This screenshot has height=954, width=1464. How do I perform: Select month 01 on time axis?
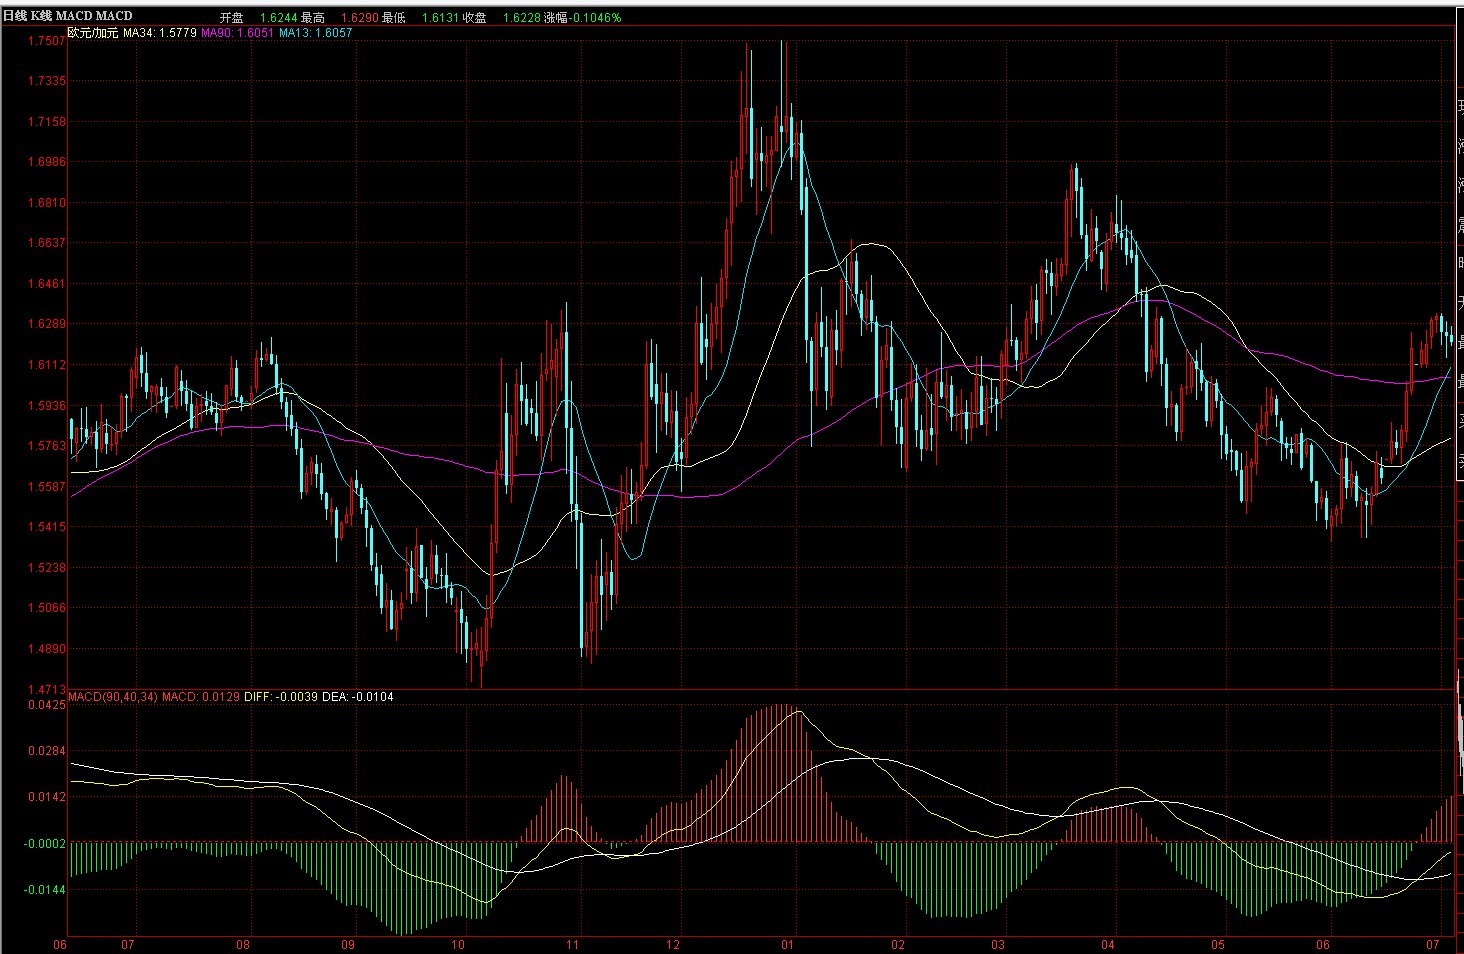[788, 945]
